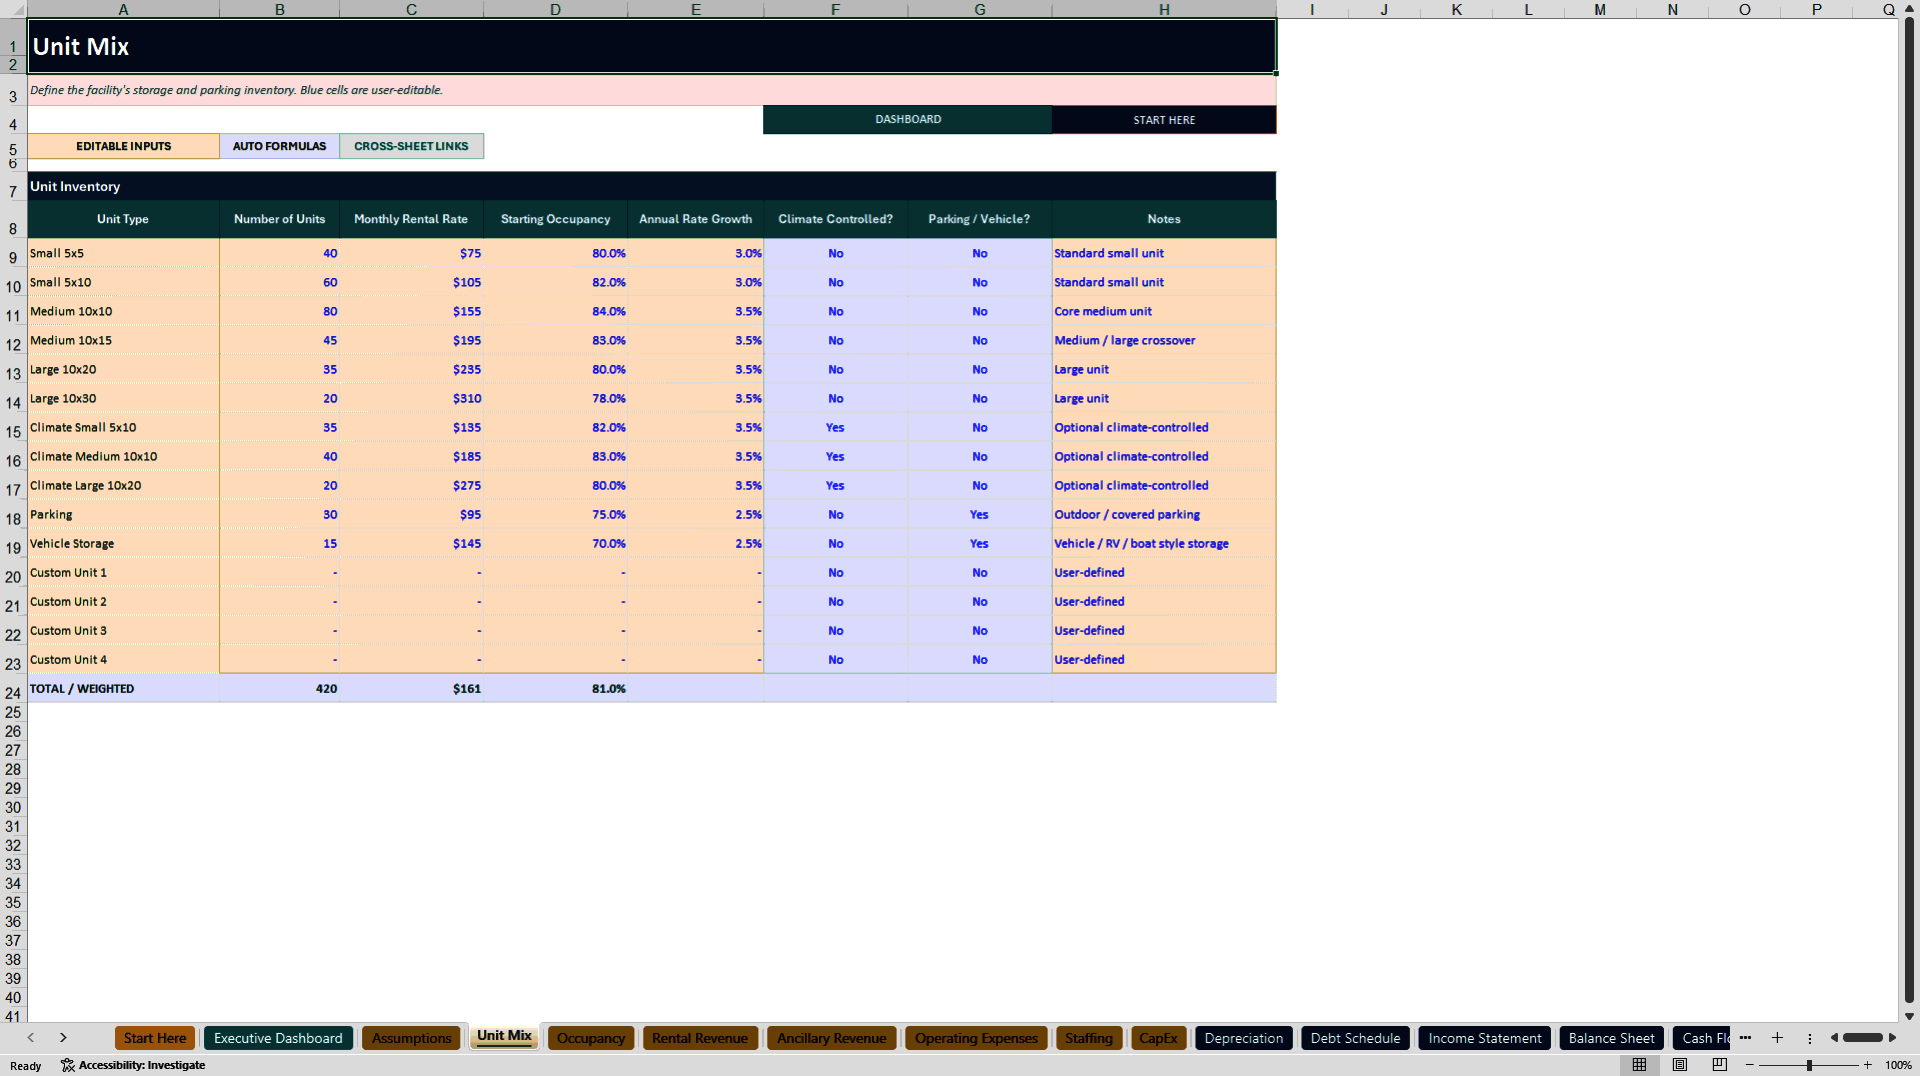This screenshot has height=1076, width=1920.
Task: Select Large 10x30 starting occupancy 78.0%
Action: point(556,398)
